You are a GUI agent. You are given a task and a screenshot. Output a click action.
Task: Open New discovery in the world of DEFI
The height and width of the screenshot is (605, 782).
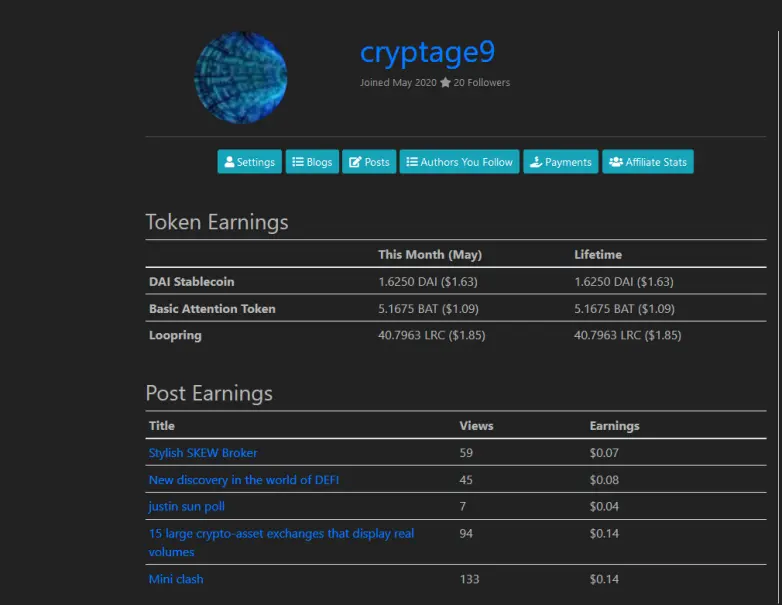[x=244, y=479]
